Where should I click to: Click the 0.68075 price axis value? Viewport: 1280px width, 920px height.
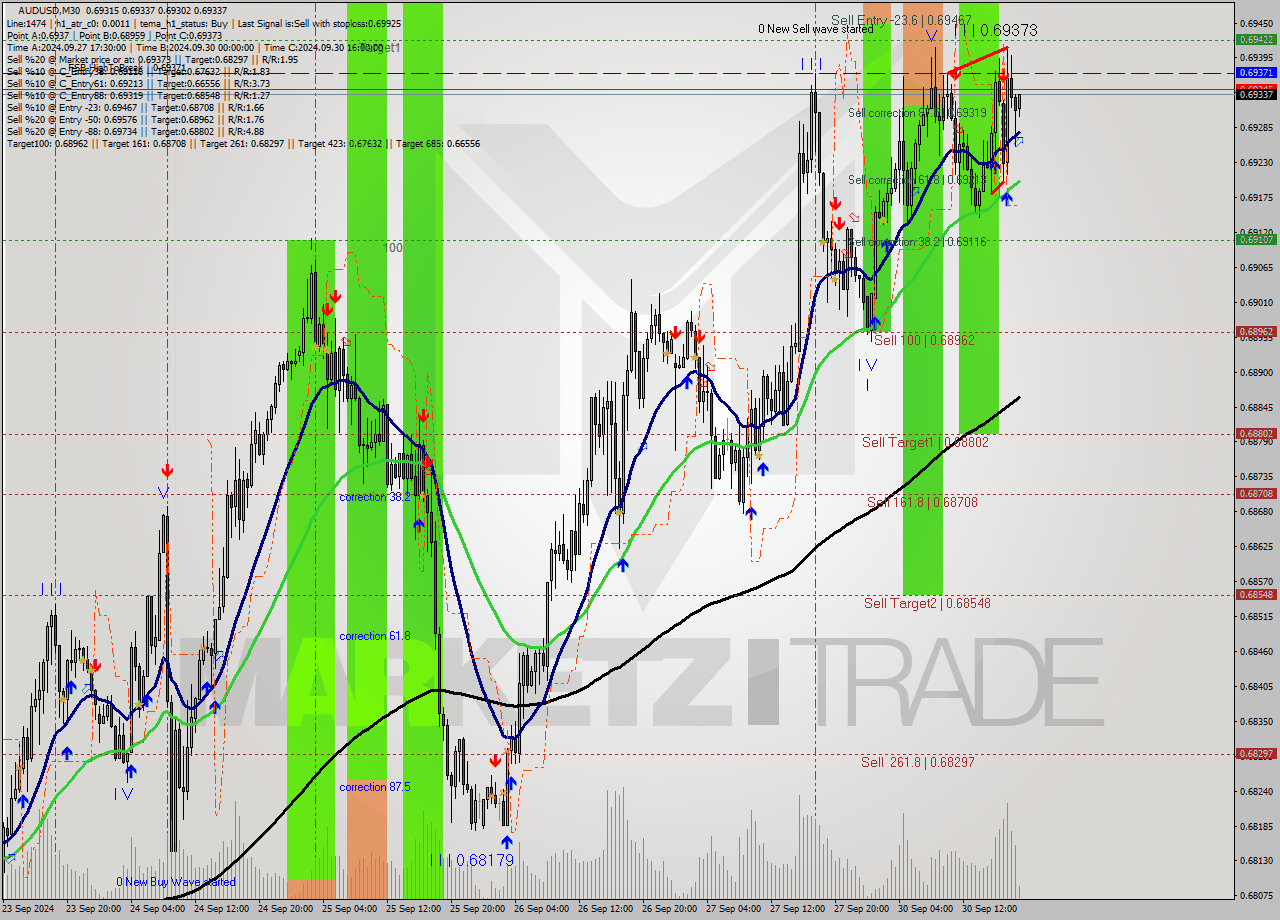[x=1256, y=896]
